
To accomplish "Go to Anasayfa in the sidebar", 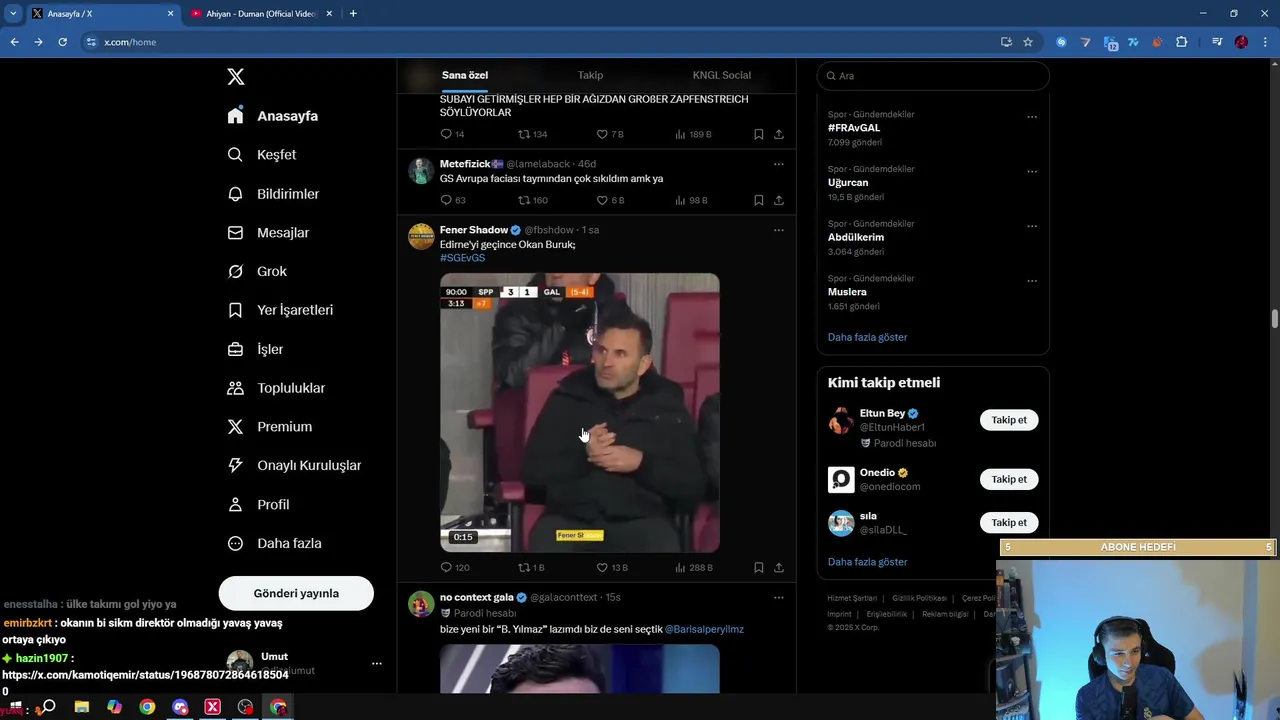I will click(x=272, y=116).
